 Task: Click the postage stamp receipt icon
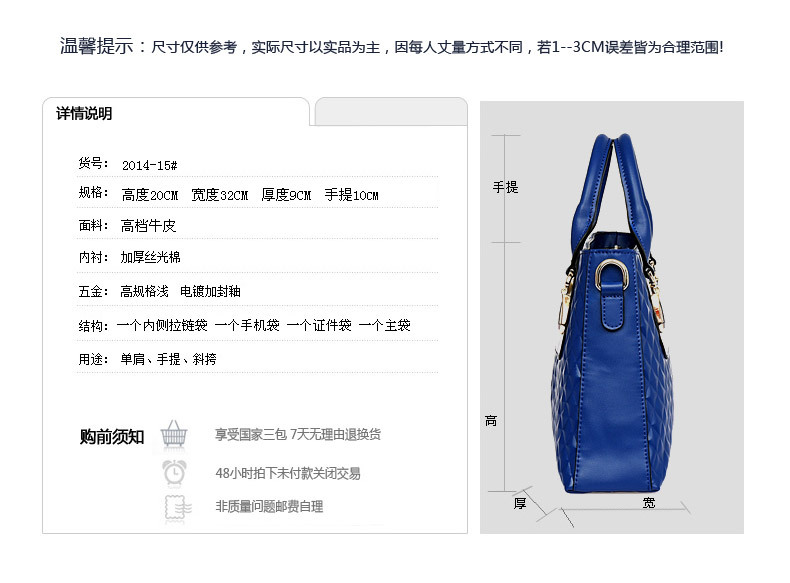click(178, 507)
